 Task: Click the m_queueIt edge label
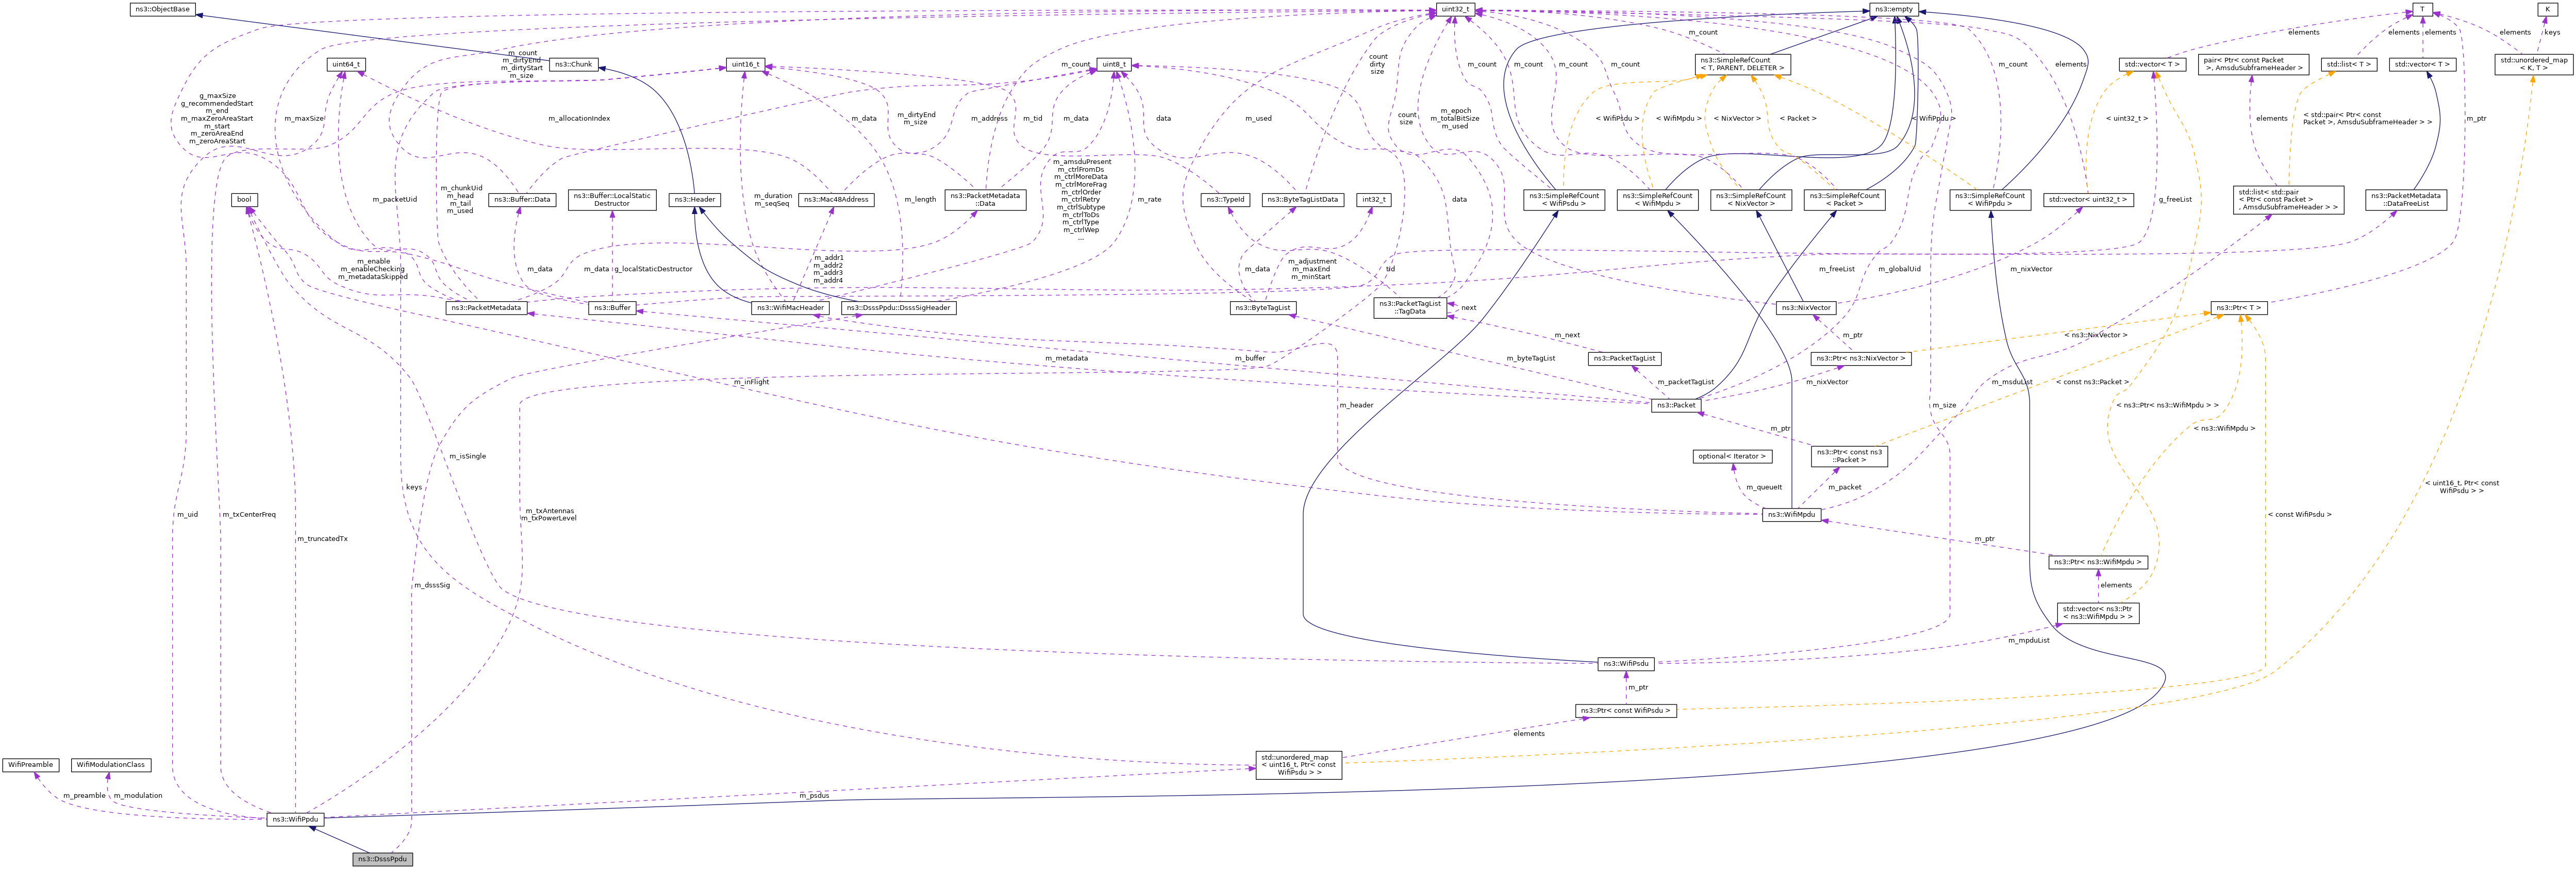point(1764,489)
